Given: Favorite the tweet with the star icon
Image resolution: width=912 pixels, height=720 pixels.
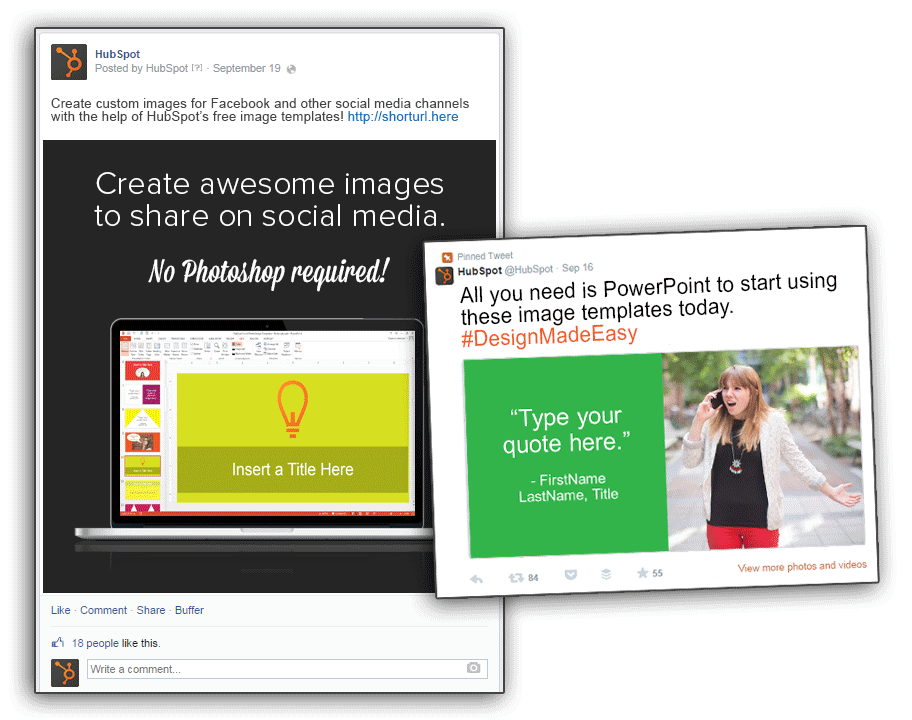Looking at the screenshot, I should pyautogui.click(x=642, y=573).
